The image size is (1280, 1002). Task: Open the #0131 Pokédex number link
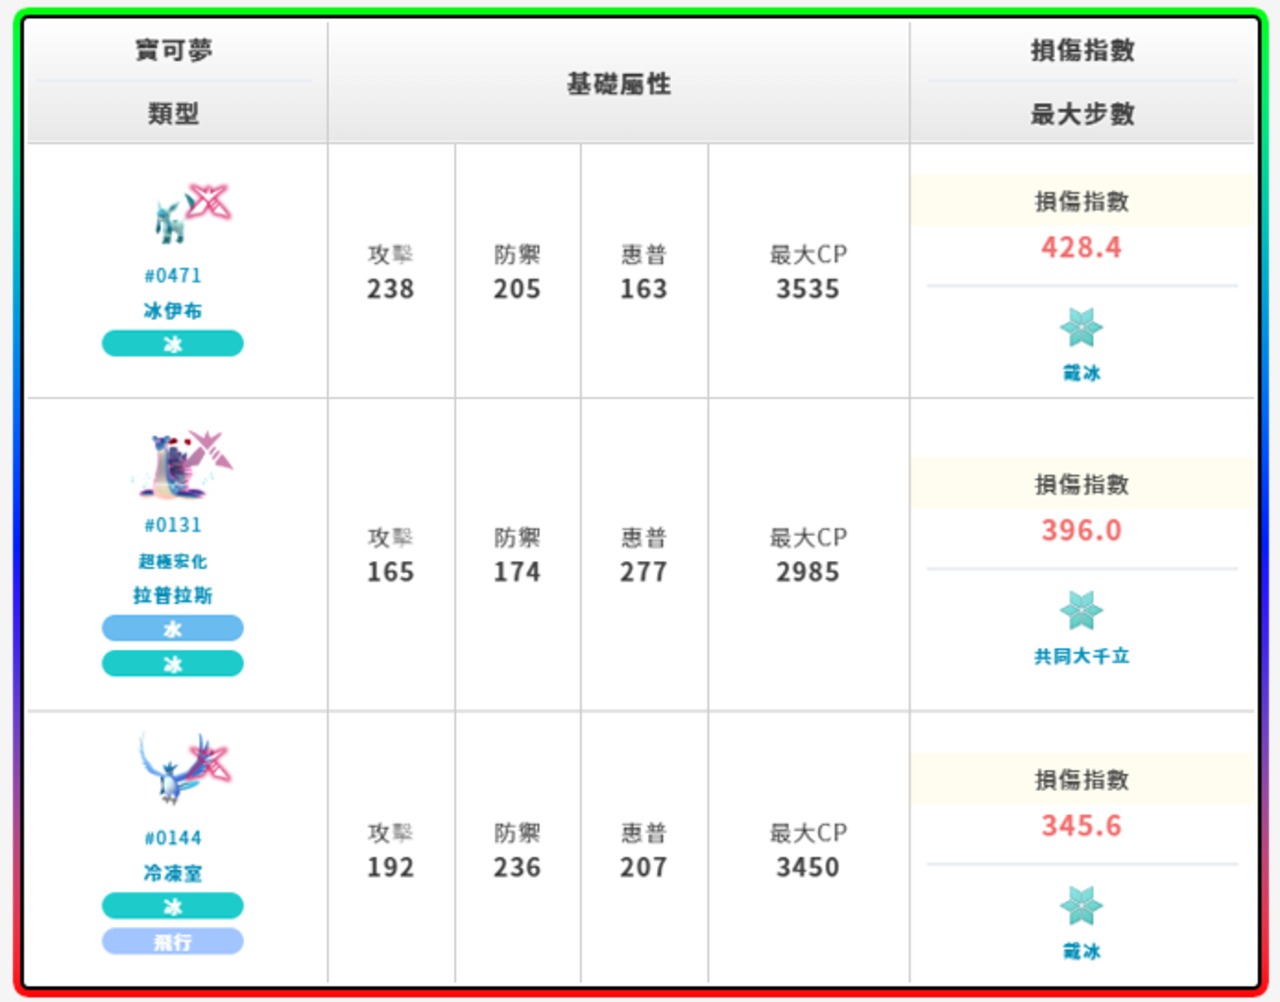[x=173, y=525]
